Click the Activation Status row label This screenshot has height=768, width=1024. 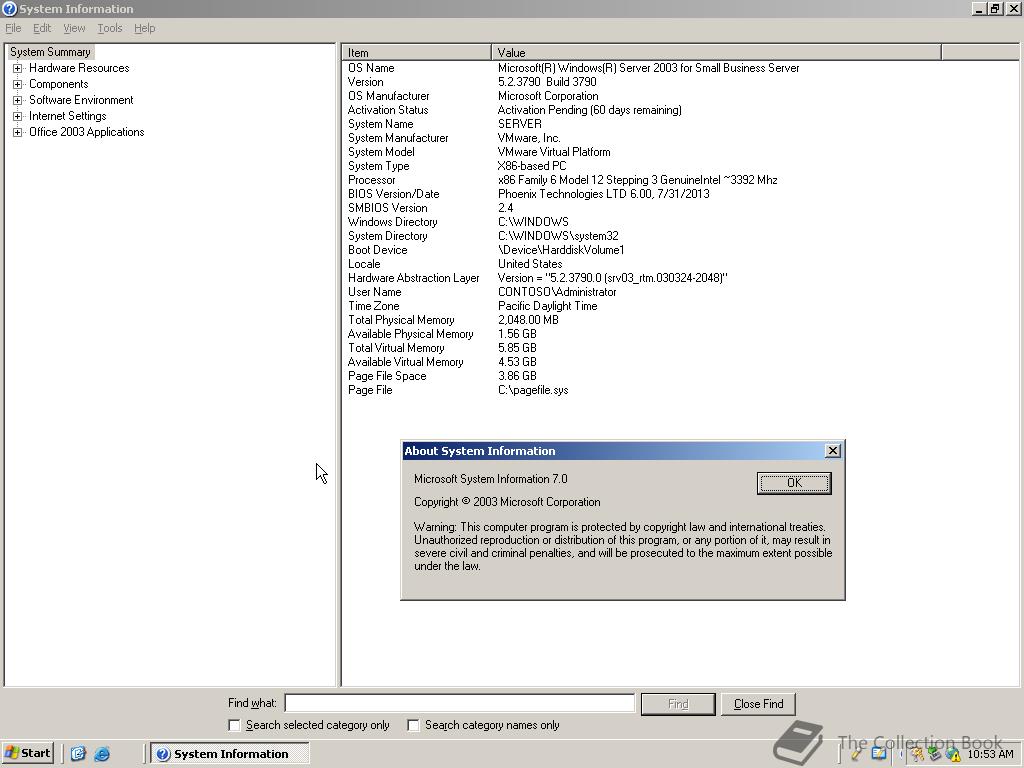(x=388, y=110)
